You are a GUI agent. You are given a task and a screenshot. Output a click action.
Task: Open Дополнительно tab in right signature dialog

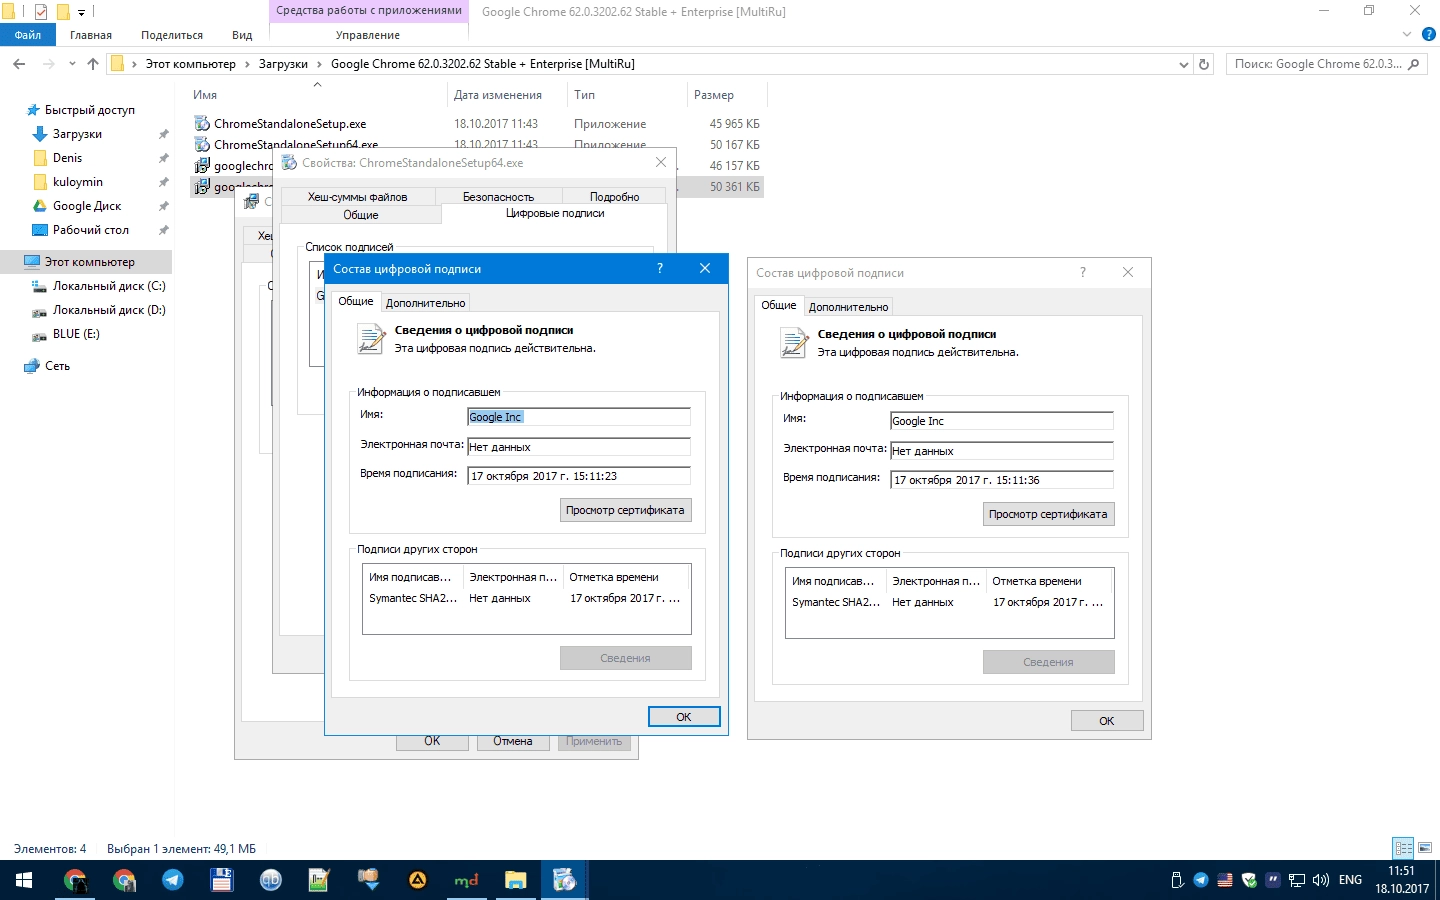(x=848, y=307)
